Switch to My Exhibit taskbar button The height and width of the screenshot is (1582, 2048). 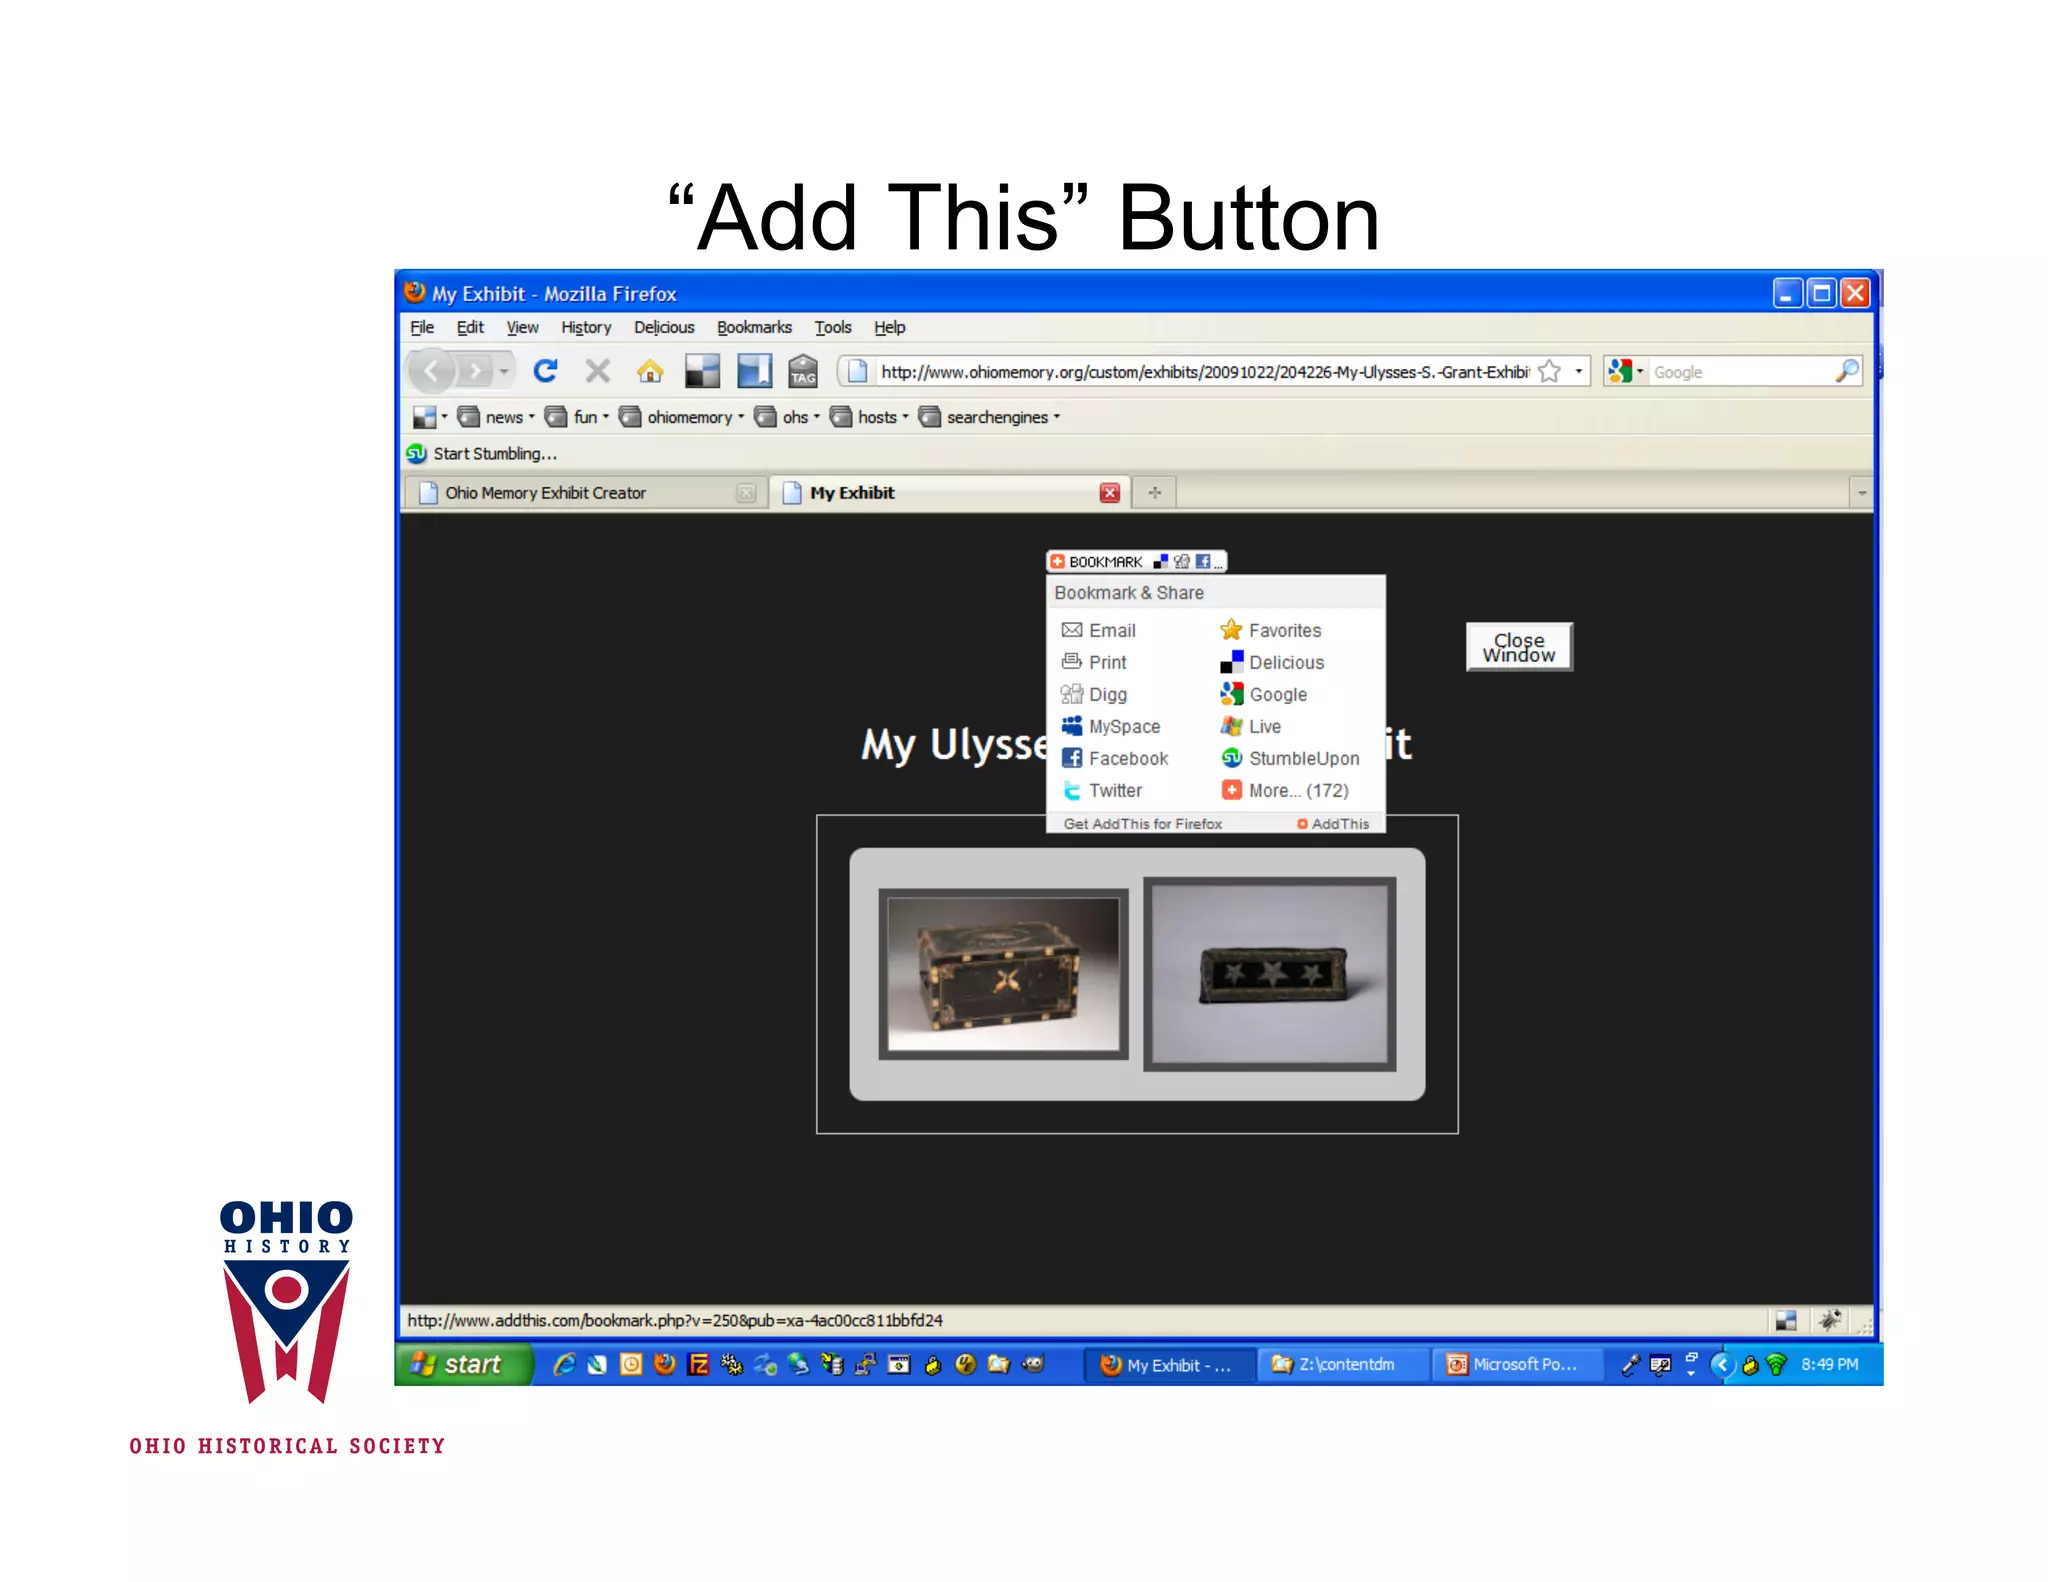click(1169, 1365)
